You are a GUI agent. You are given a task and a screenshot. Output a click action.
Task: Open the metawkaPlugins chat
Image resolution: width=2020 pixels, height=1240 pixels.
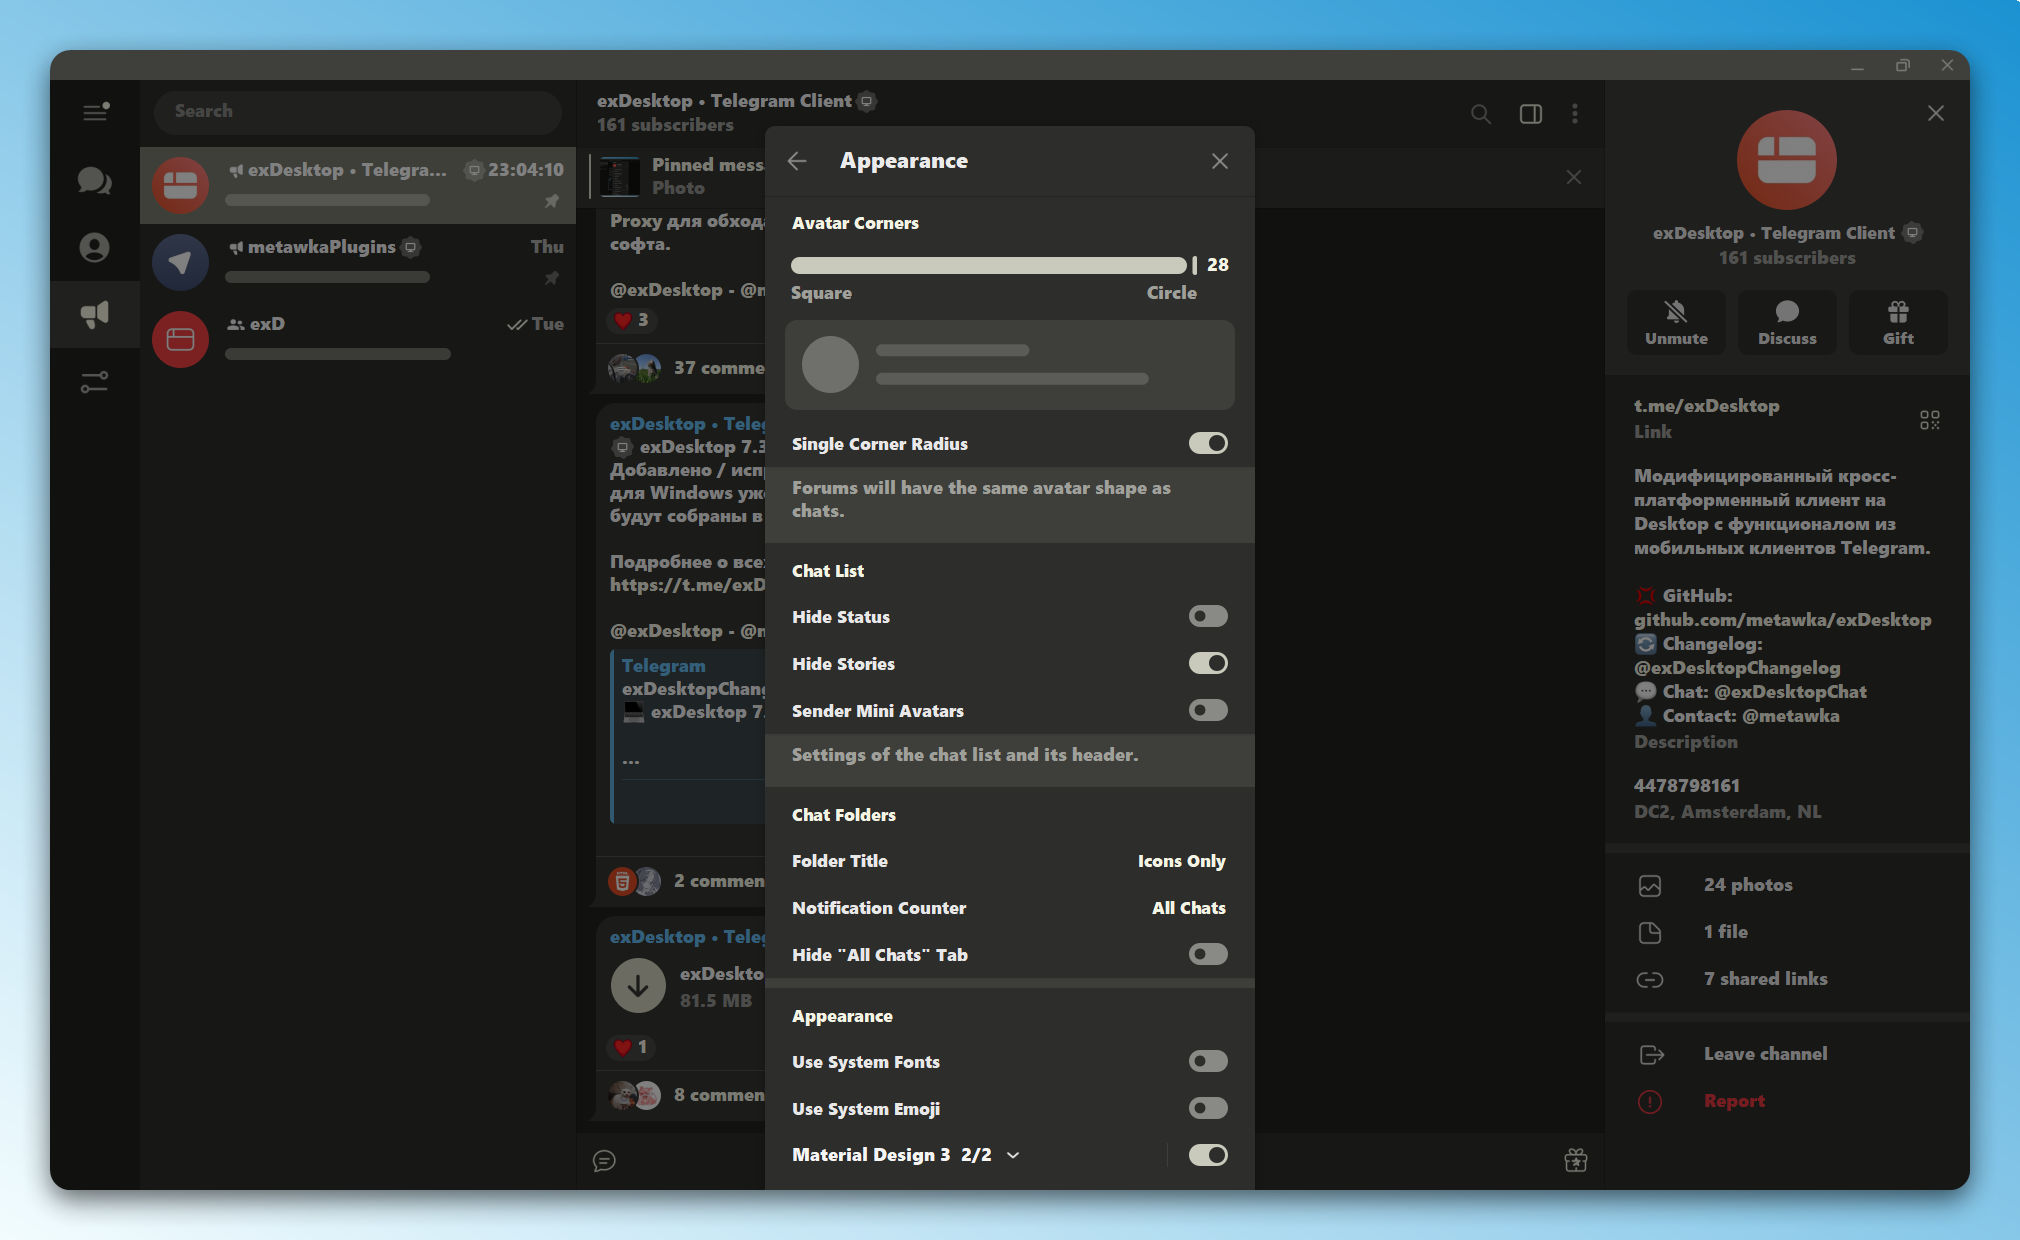pyautogui.click(x=358, y=262)
